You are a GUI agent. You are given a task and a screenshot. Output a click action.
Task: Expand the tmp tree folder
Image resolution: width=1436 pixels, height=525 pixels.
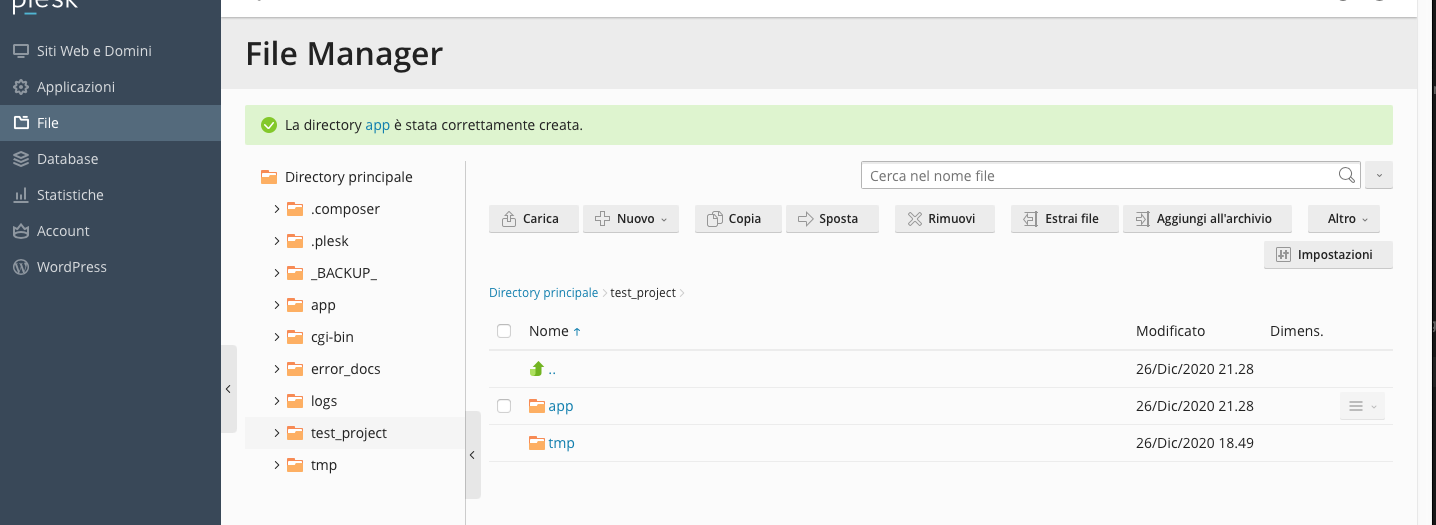click(277, 465)
